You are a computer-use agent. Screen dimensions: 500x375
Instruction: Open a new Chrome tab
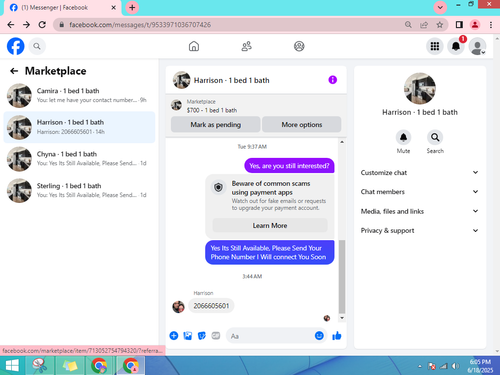pyautogui.click(x=132, y=7)
